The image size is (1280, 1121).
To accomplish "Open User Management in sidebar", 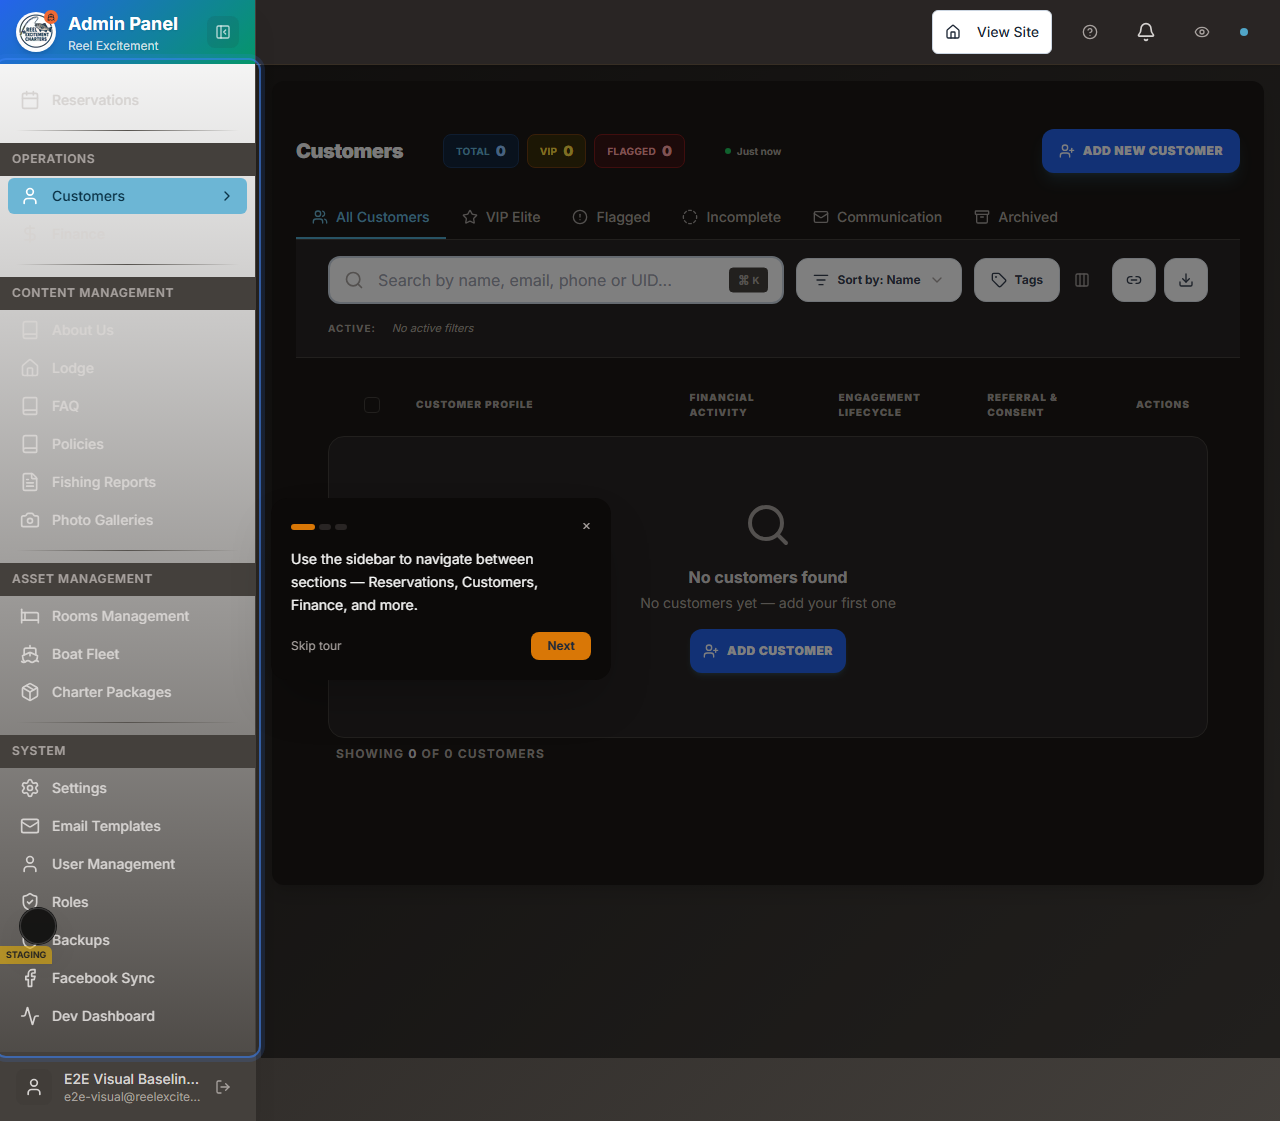I will point(128,864).
